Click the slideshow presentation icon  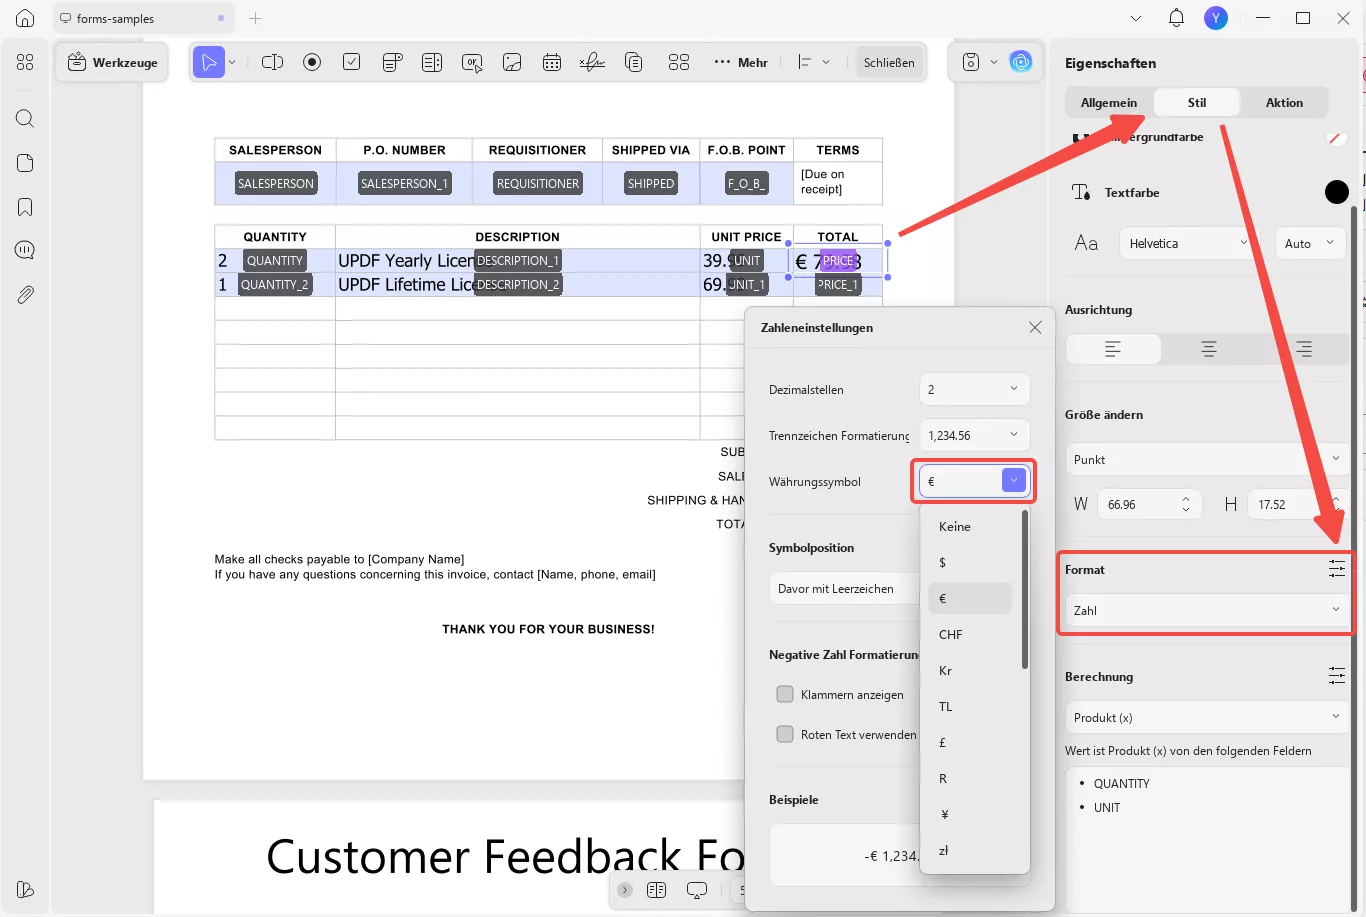click(697, 890)
